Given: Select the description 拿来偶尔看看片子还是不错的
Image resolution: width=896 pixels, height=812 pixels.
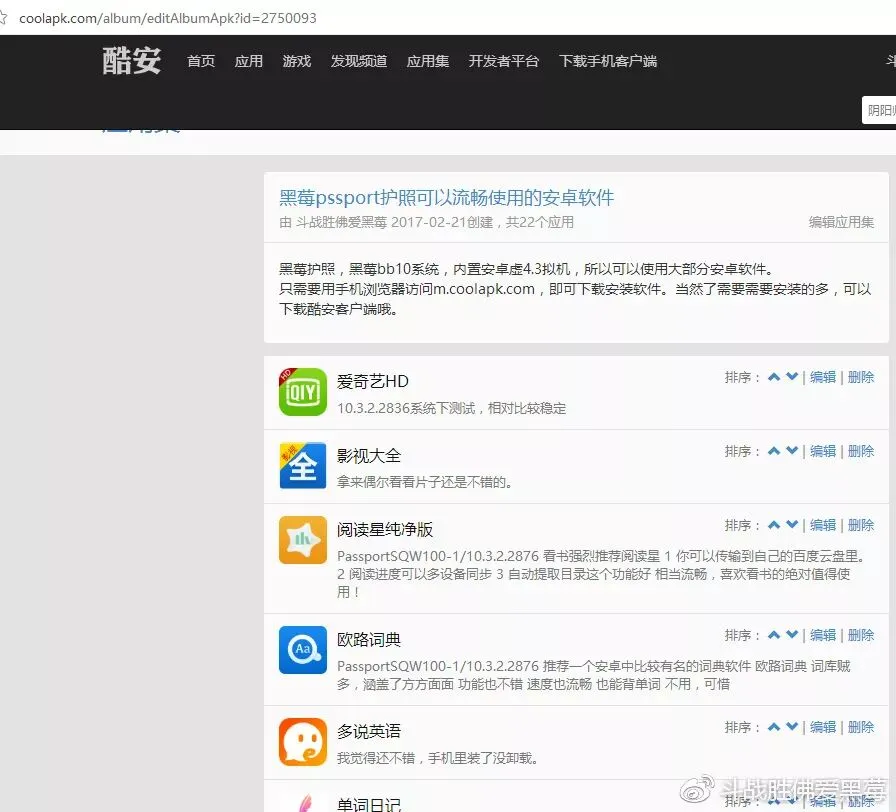Looking at the screenshot, I should click(423, 482).
